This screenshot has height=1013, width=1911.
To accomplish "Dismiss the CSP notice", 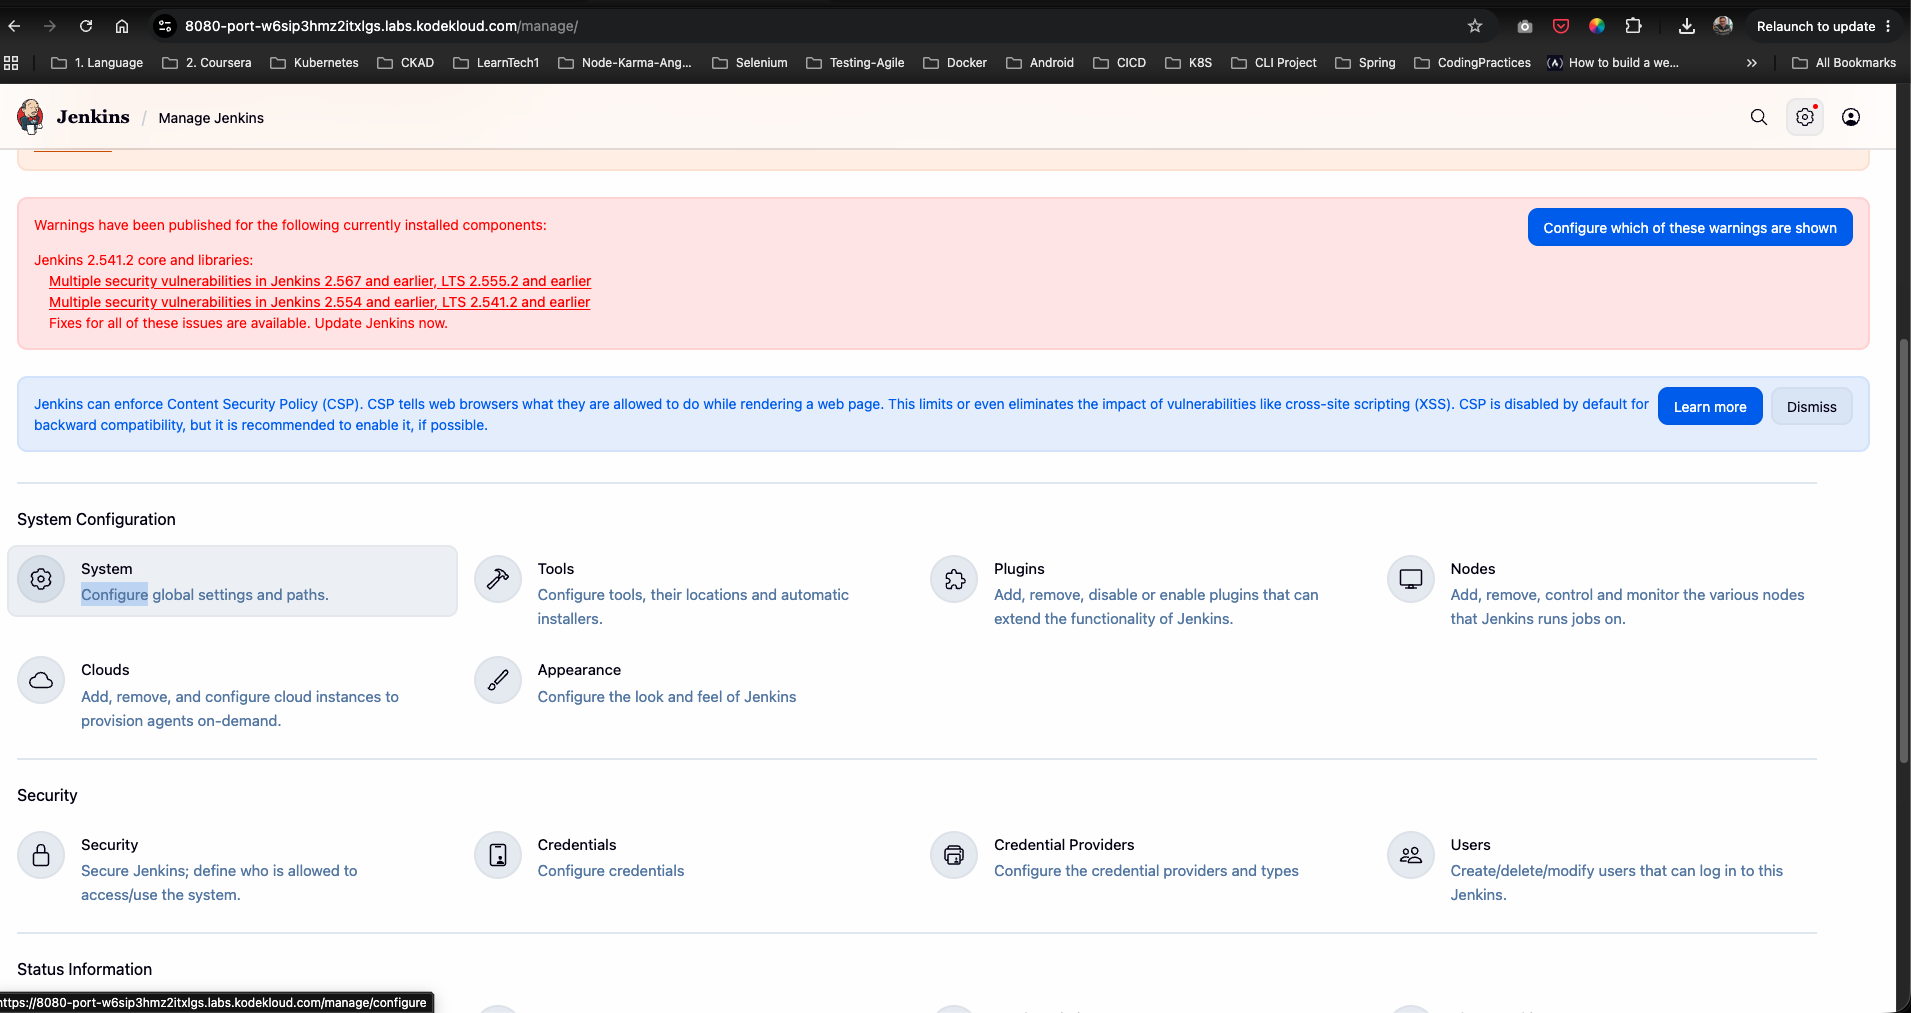I will coord(1811,406).
